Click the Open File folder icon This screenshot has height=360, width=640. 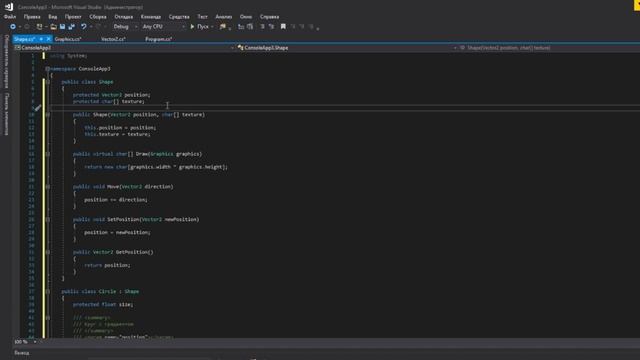(53, 27)
